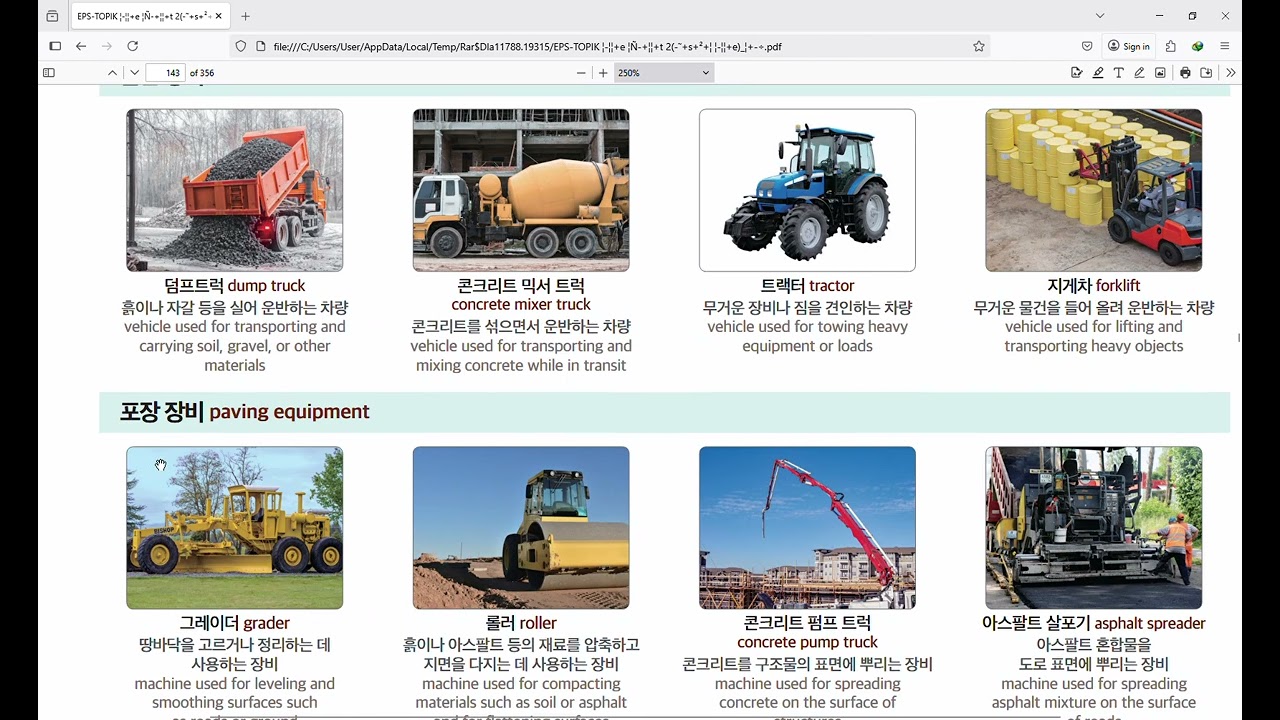Open the tracking protection shield
1280x720 pixels.
click(x=241, y=46)
